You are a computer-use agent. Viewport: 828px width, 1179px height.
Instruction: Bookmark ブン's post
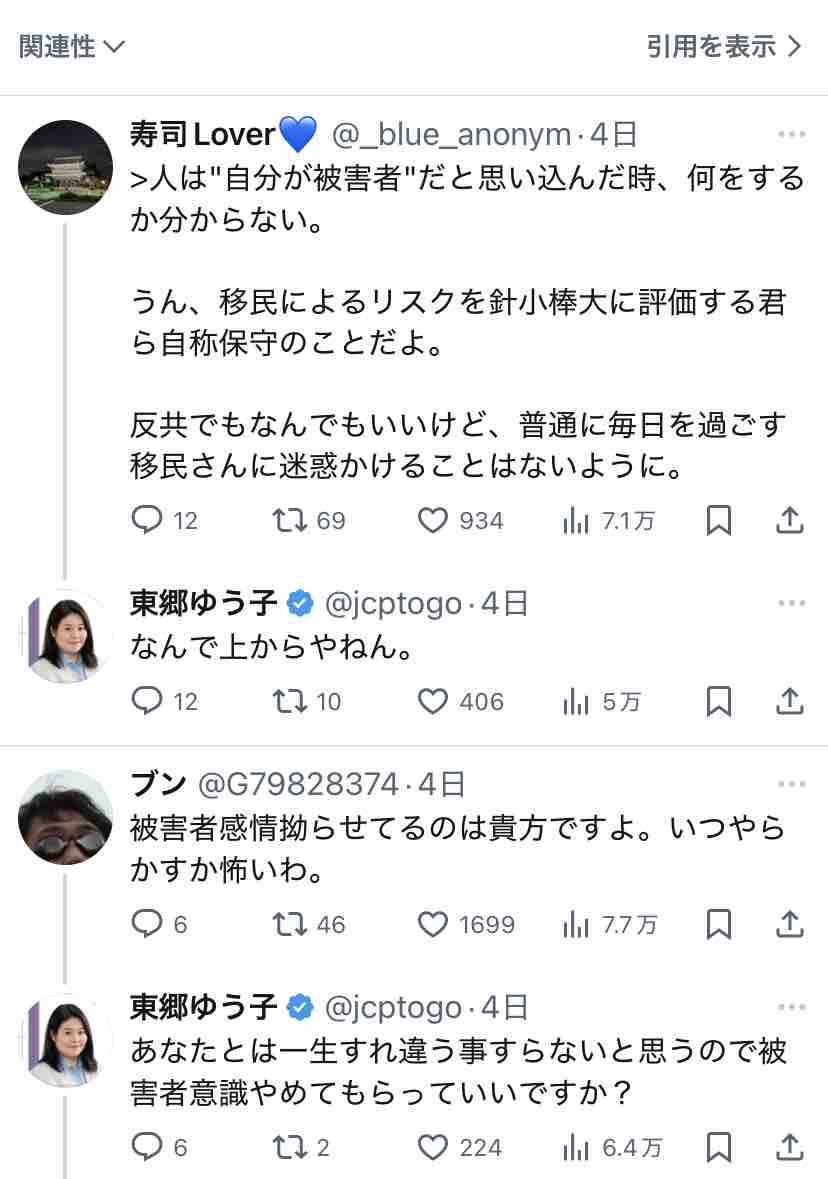point(718,924)
